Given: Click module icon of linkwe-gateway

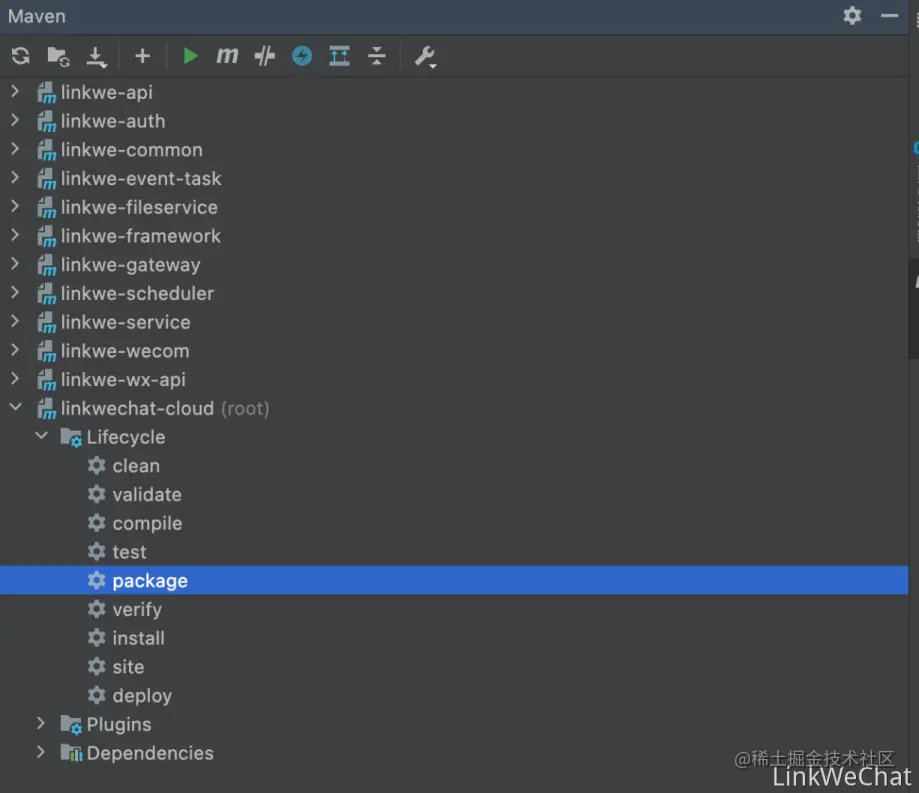Looking at the screenshot, I should (46, 266).
